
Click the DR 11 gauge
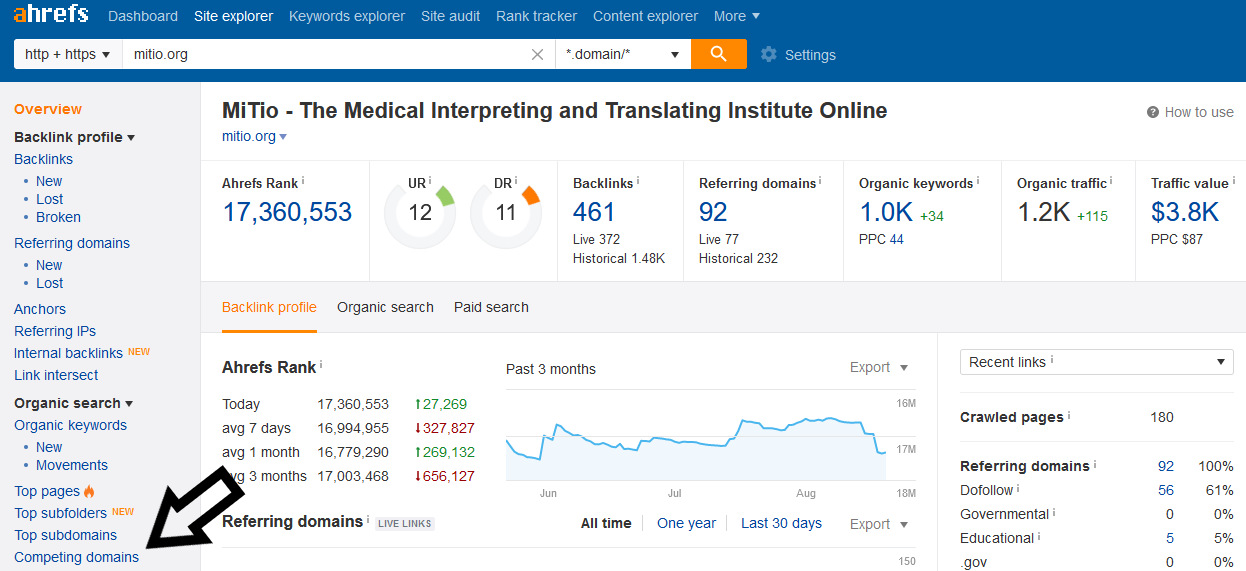(506, 213)
